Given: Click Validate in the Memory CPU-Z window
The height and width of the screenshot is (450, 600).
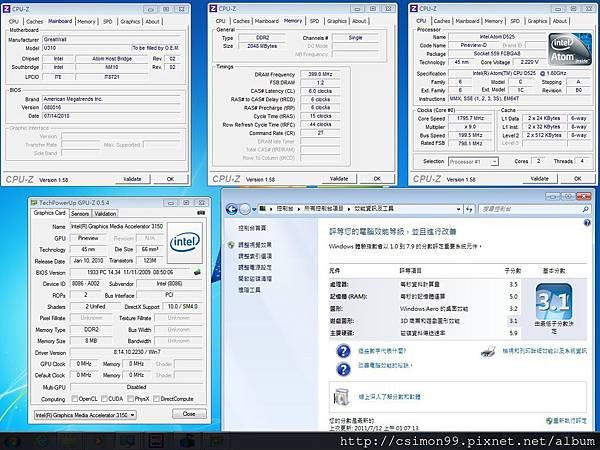Looking at the screenshot, I should (x=339, y=179).
